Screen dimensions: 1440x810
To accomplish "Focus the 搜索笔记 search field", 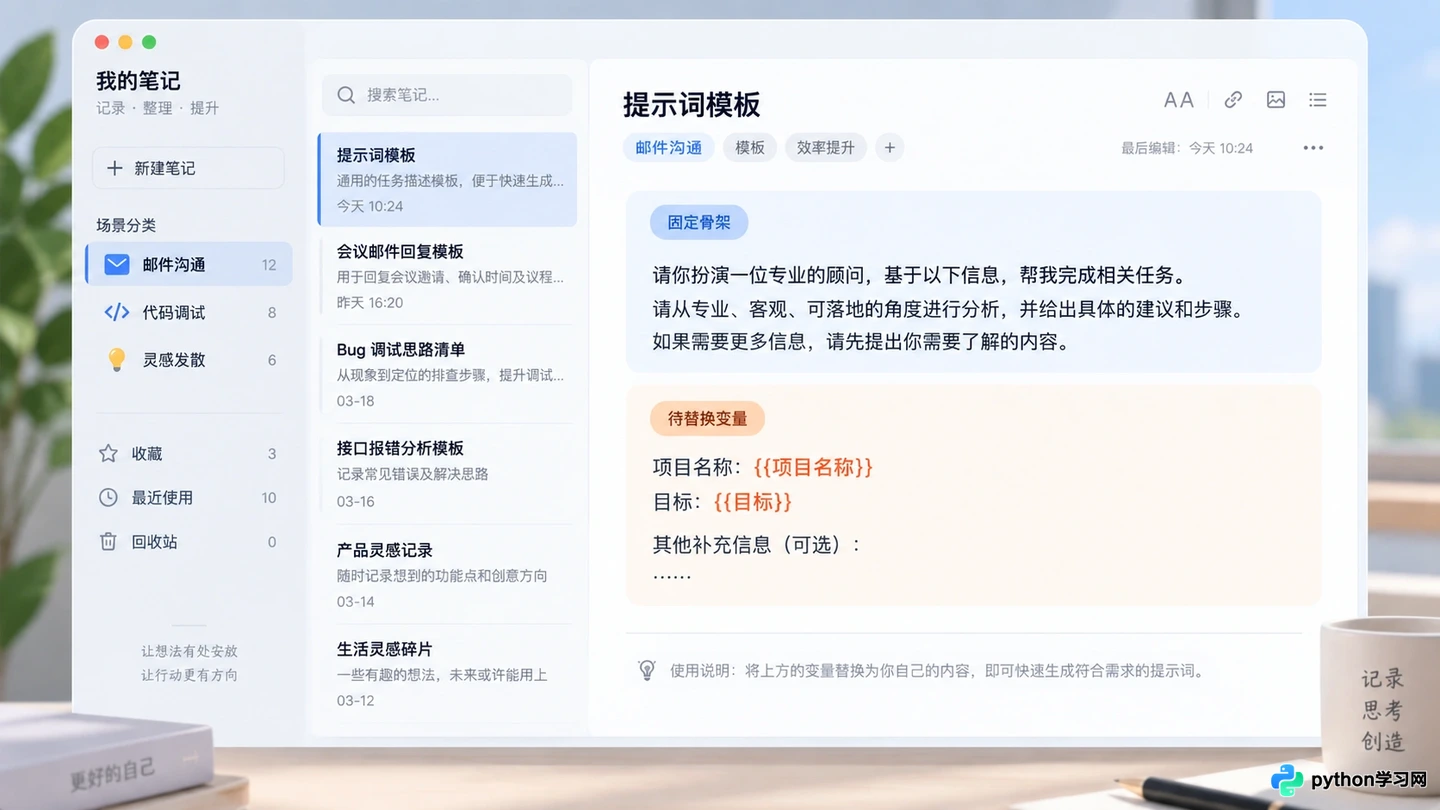I will tap(447, 95).
